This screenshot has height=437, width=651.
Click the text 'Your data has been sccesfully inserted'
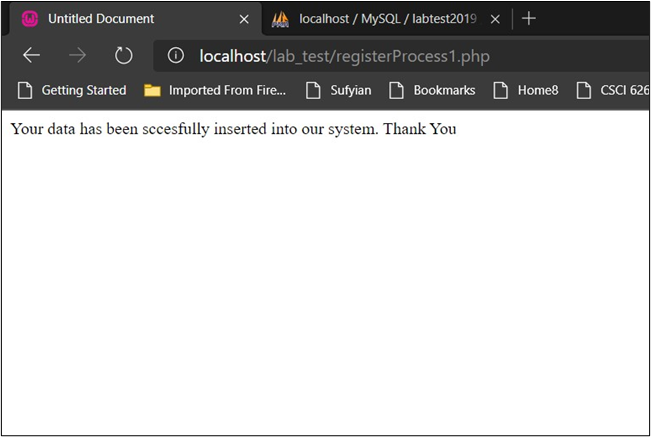[139, 129]
